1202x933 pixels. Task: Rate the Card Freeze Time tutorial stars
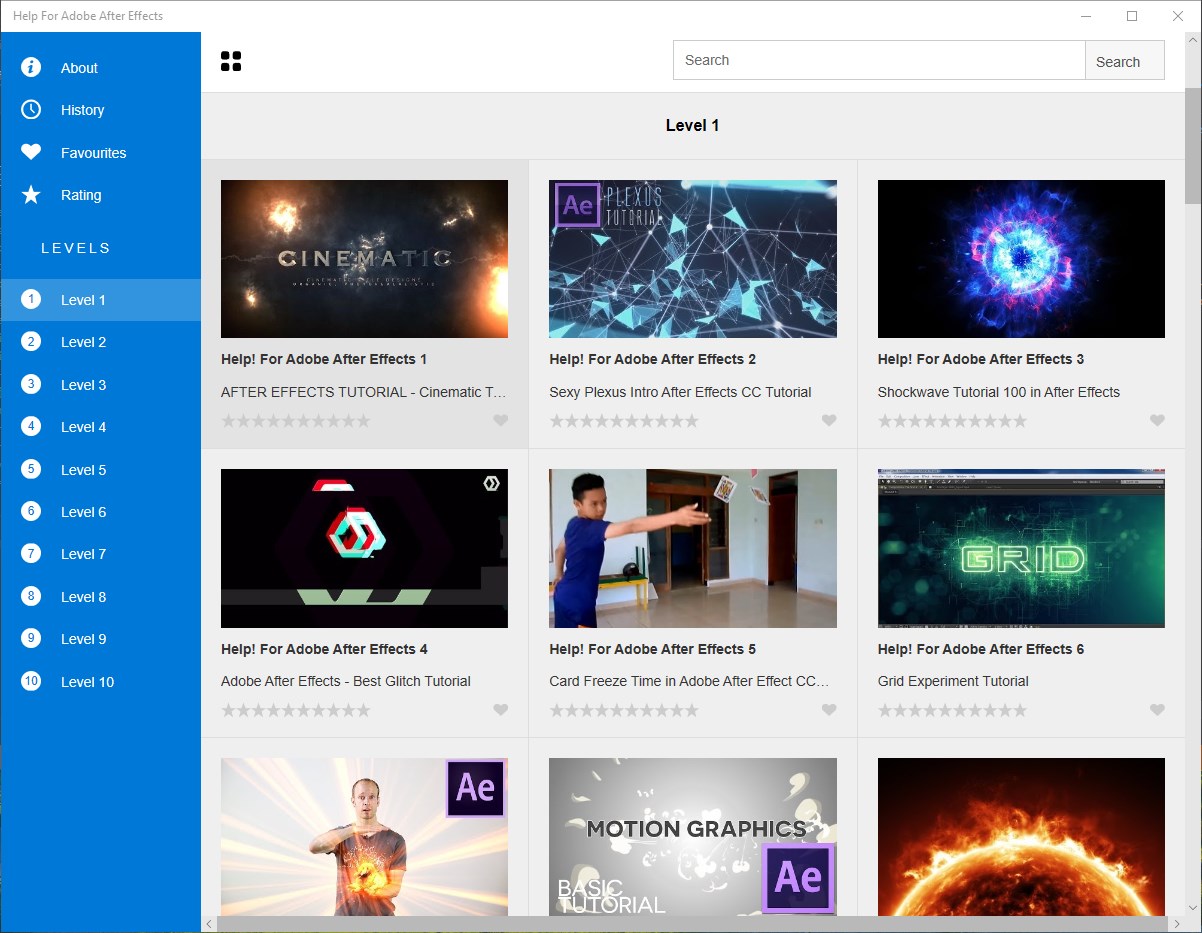(624, 710)
